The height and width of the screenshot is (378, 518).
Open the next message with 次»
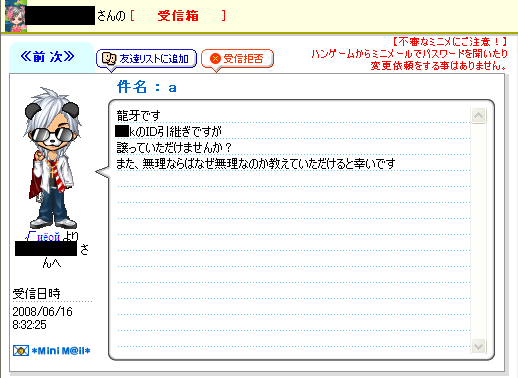click(x=62, y=57)
